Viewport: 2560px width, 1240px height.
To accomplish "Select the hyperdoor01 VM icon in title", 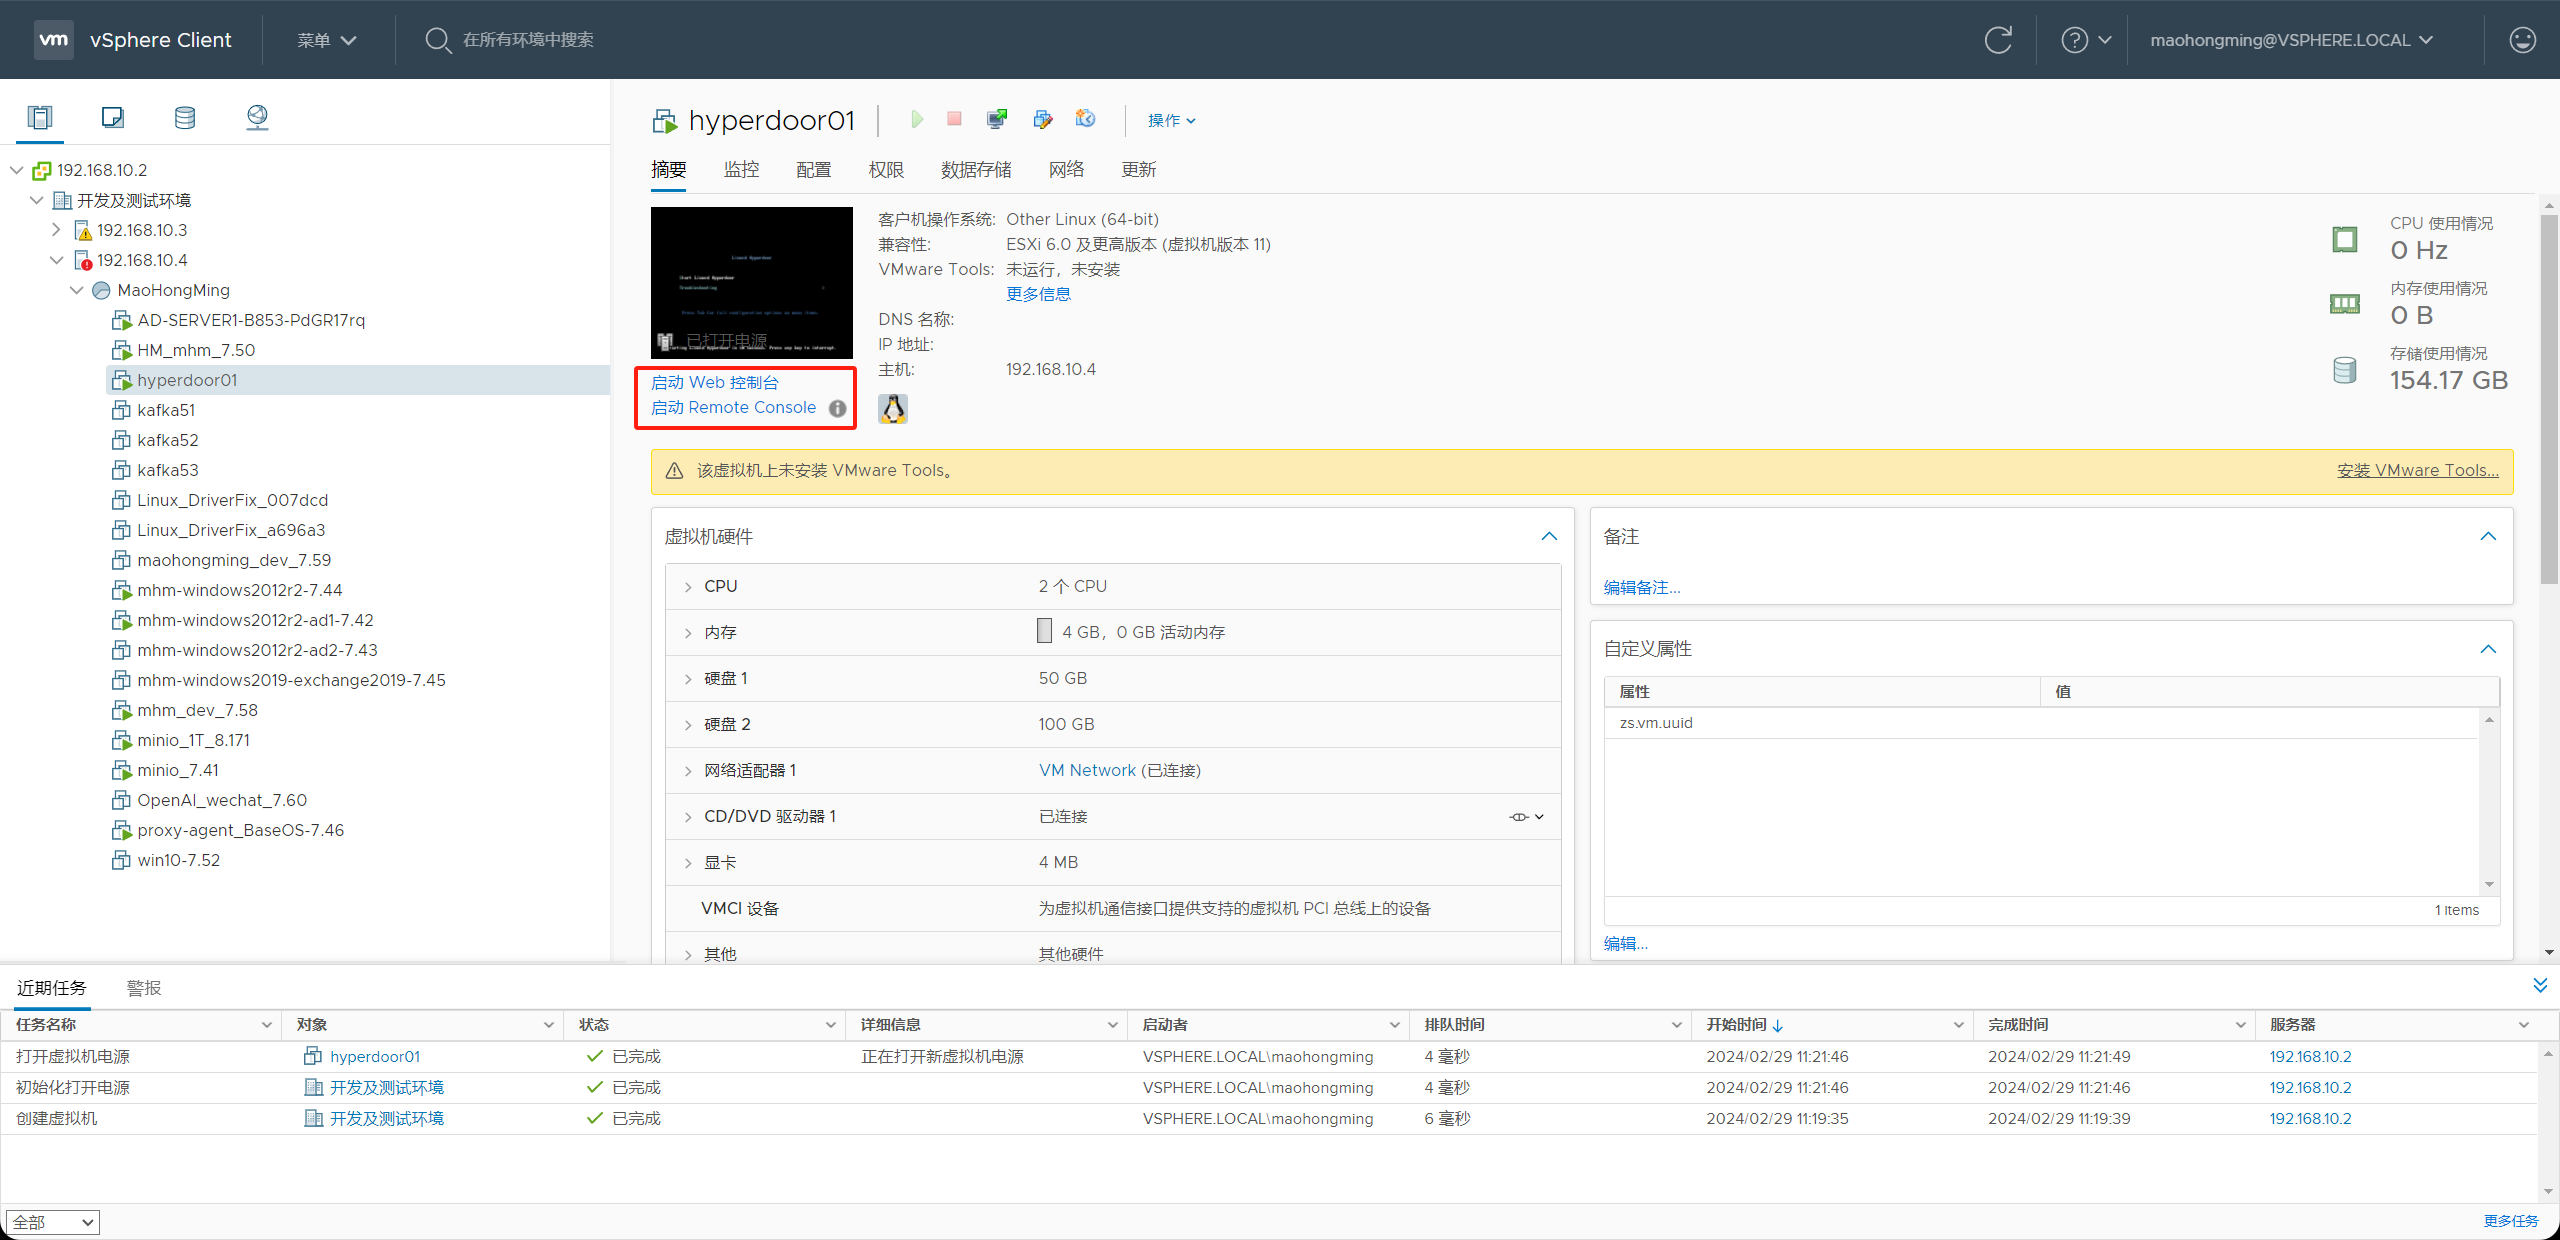I will point(664,121).
